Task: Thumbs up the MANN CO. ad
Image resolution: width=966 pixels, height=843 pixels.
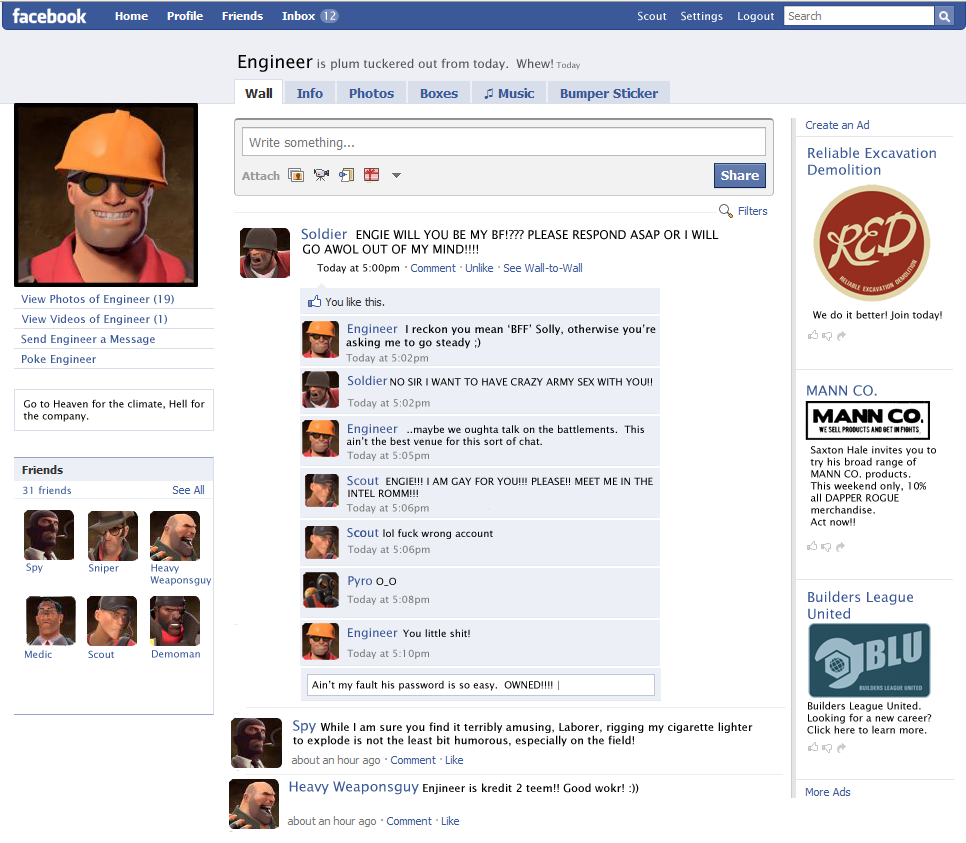Action: point(813,546)
